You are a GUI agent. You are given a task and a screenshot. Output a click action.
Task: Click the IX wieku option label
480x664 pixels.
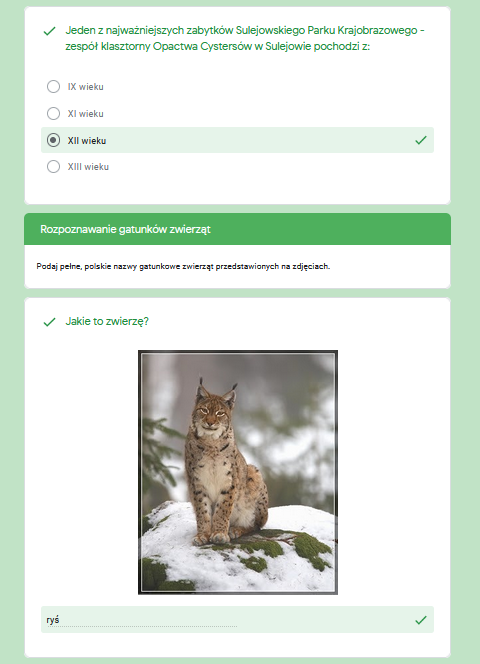coord(86,87)
